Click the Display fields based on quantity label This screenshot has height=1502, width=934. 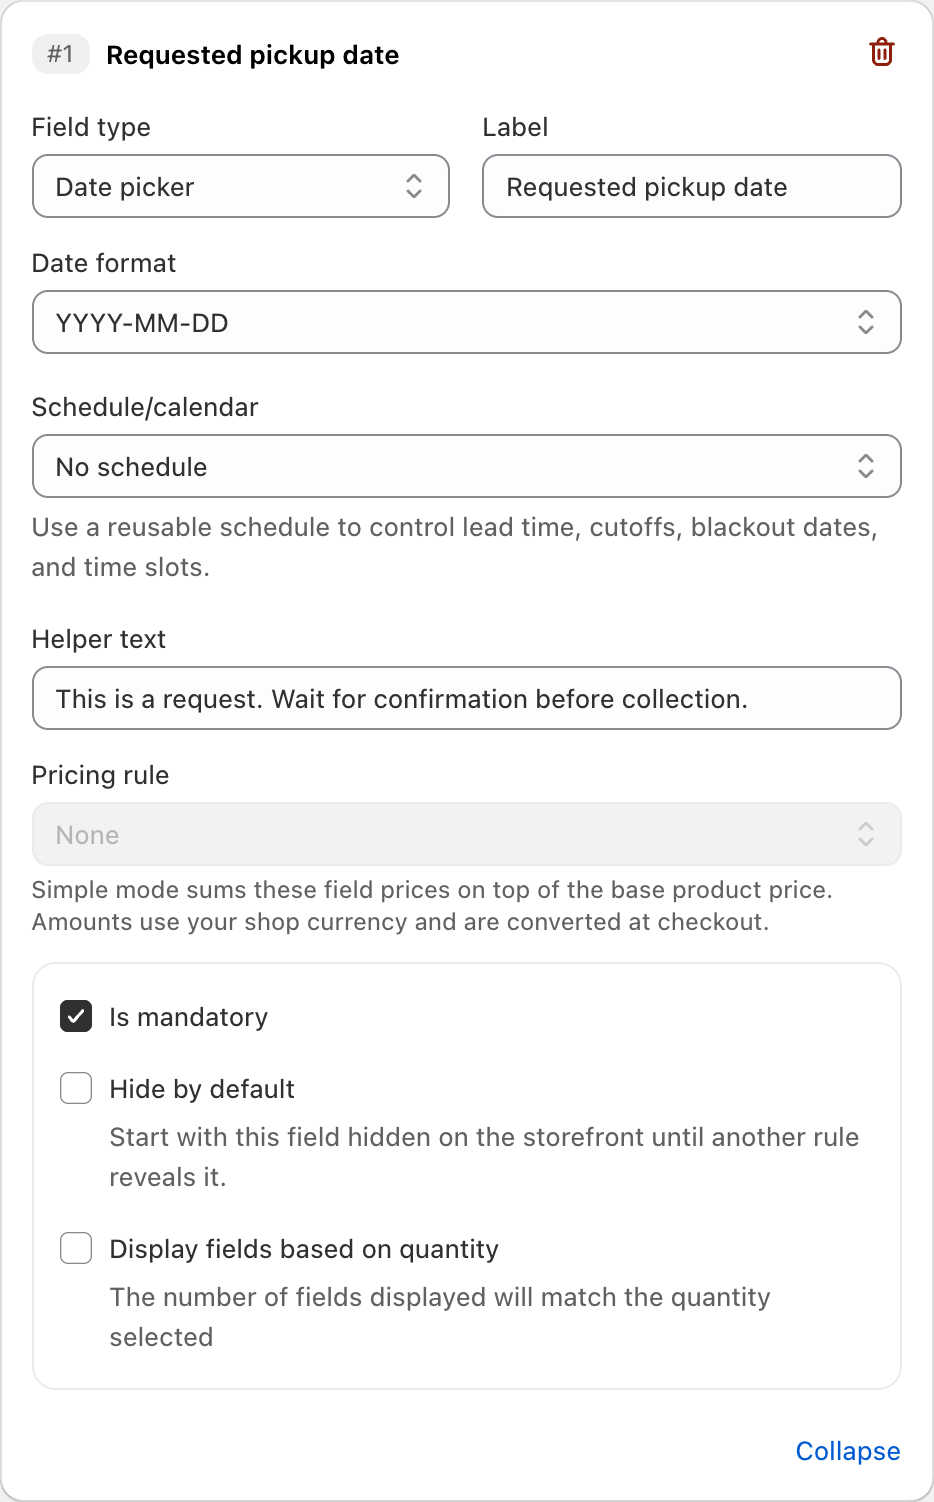(x=304, y=1249)
